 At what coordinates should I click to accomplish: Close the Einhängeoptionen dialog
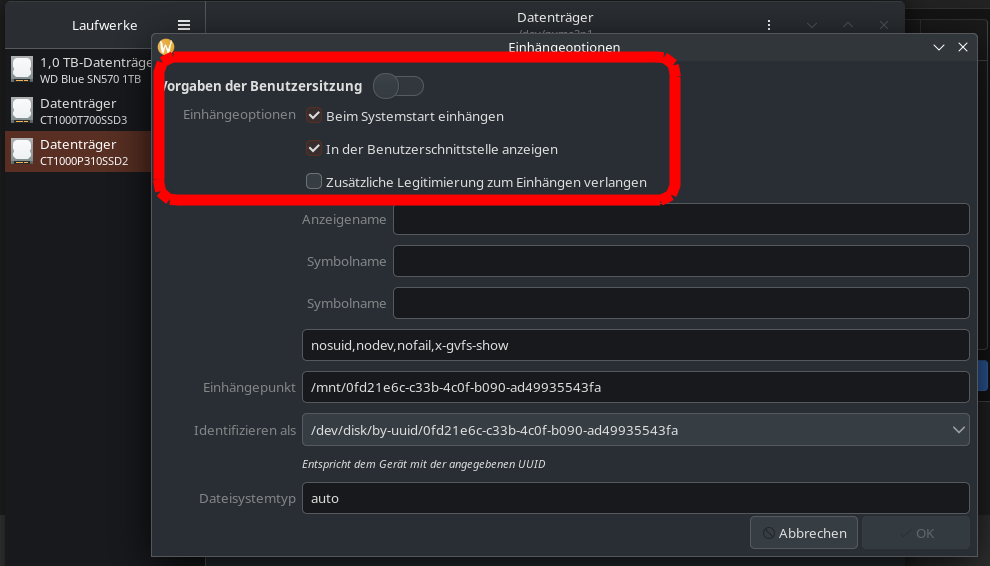pos(963,47)
